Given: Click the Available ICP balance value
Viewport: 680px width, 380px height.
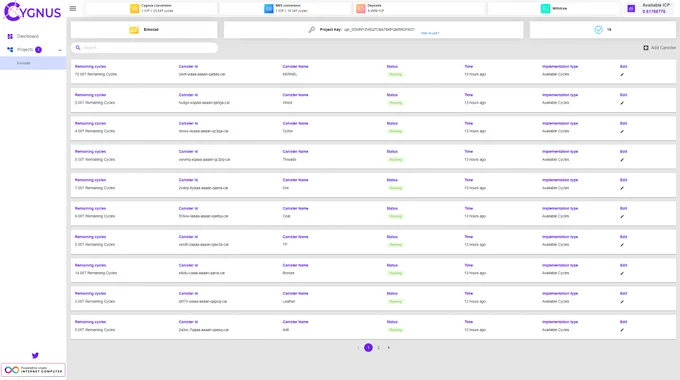Looking at the screenshot, I should coord(654,11).
